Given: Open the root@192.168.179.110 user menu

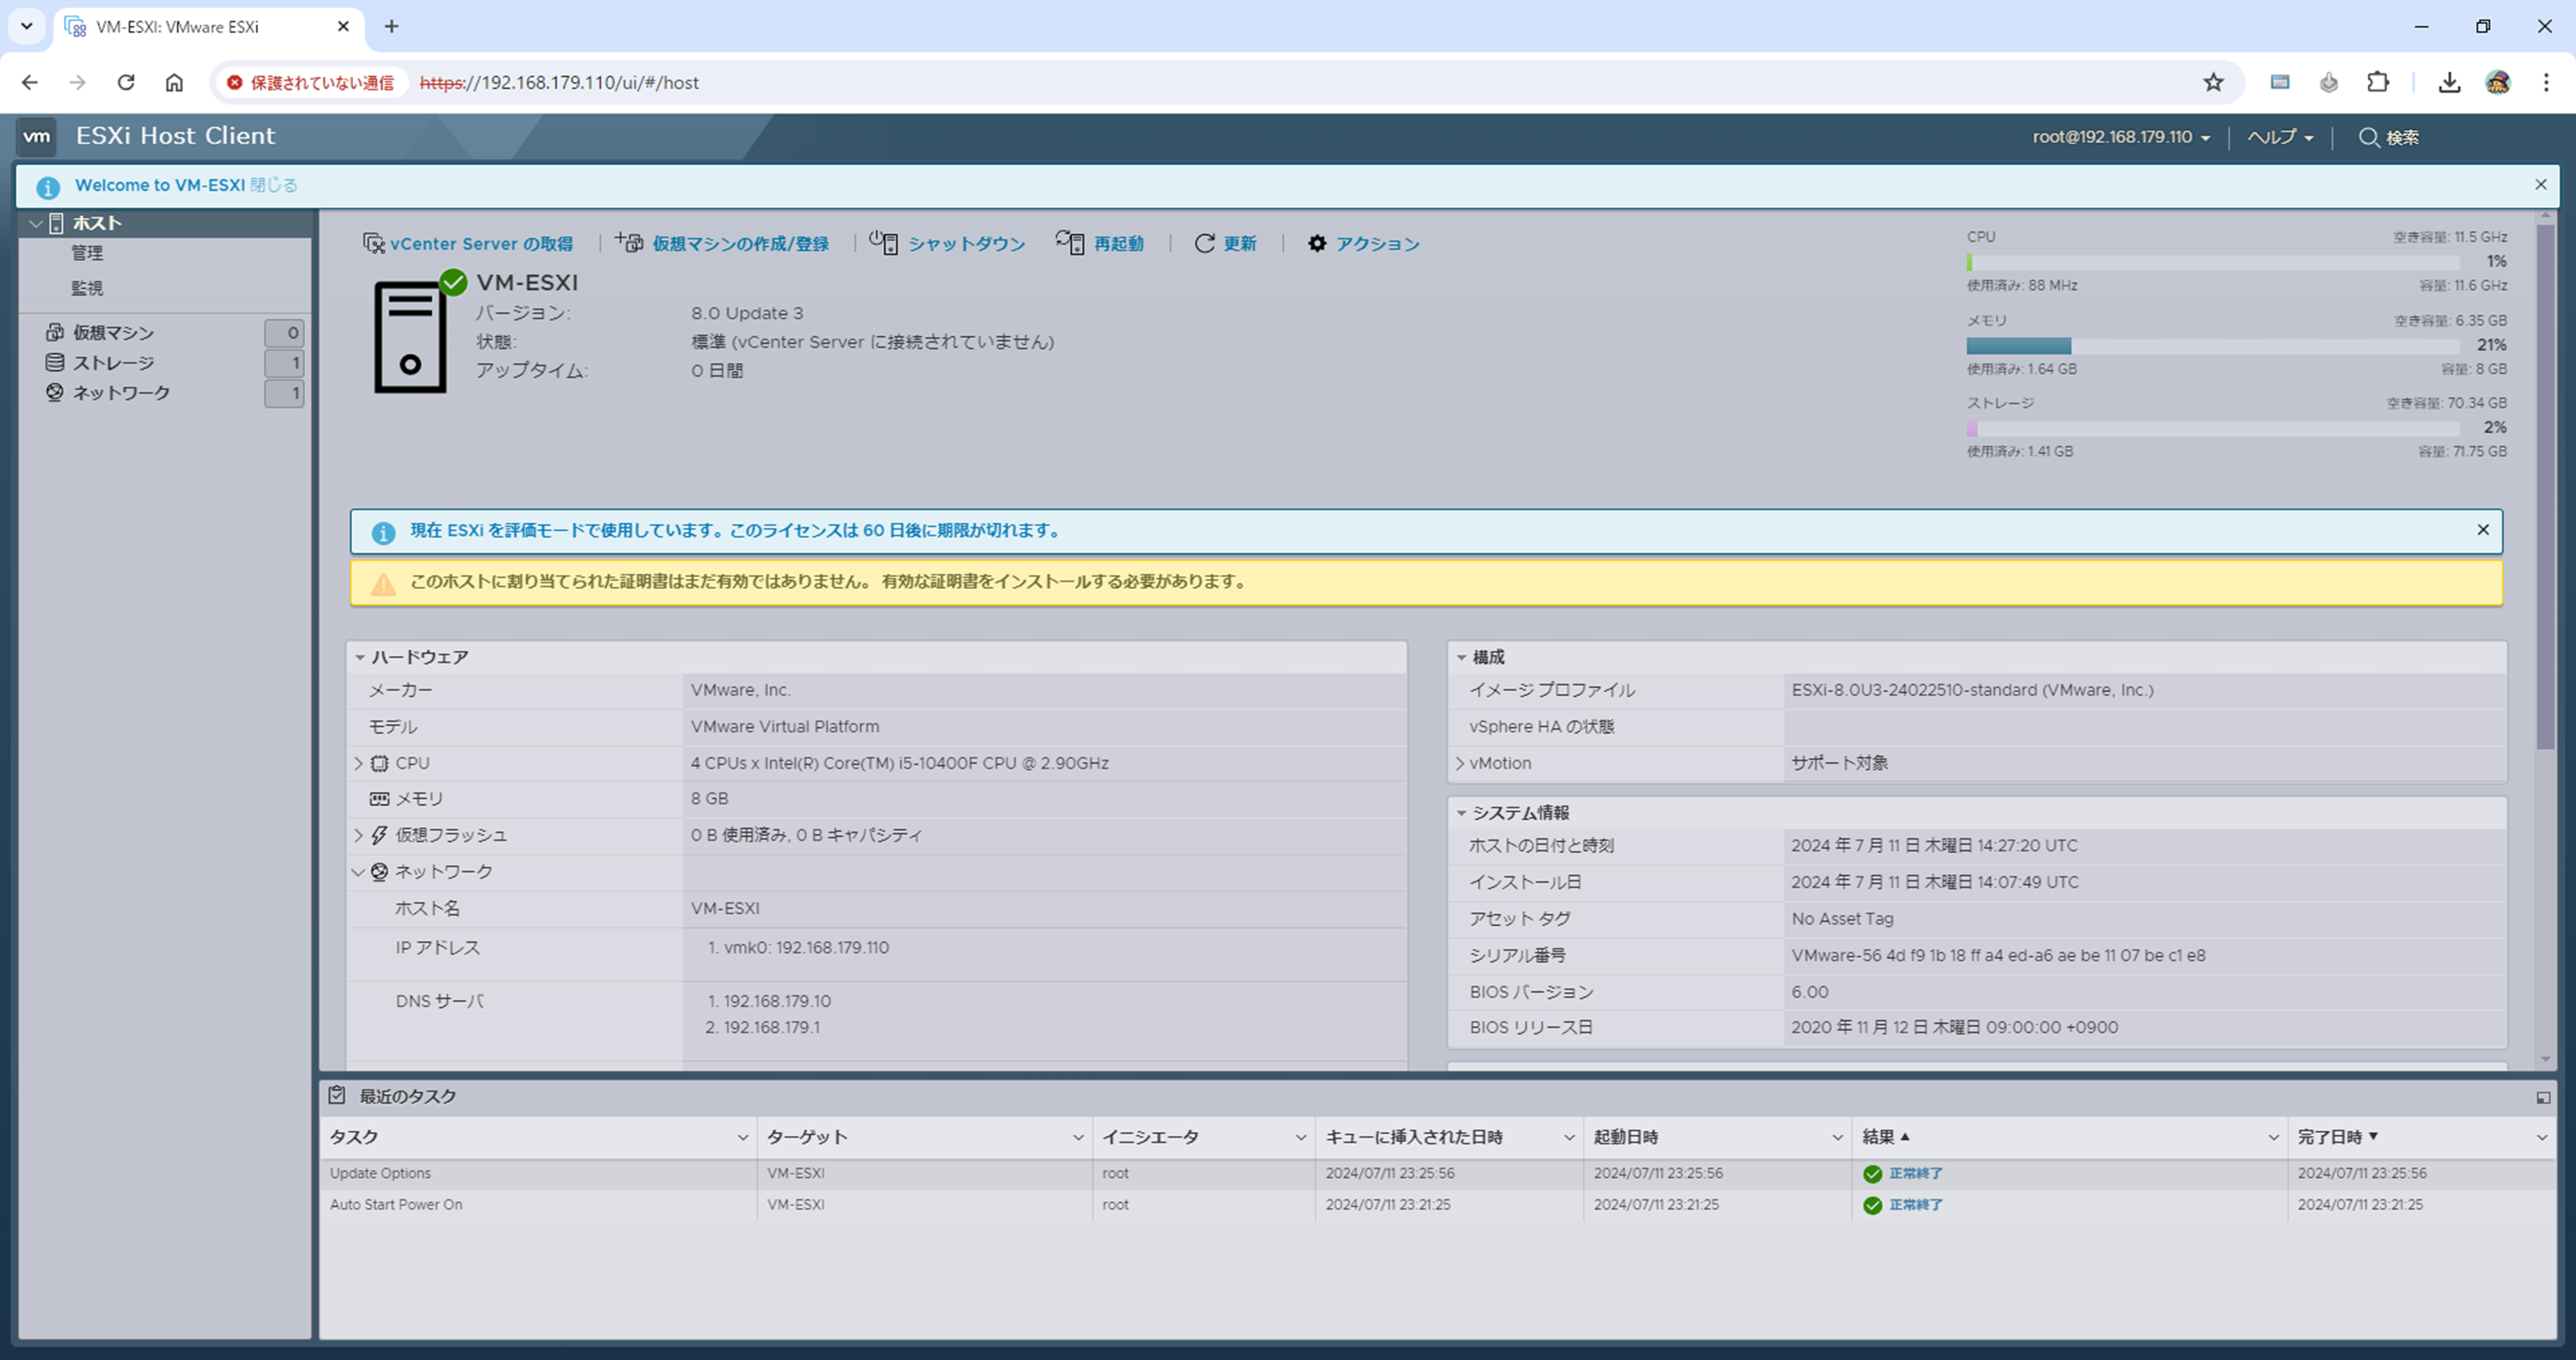Looking at the screenshot, I should coord(2120,137).
